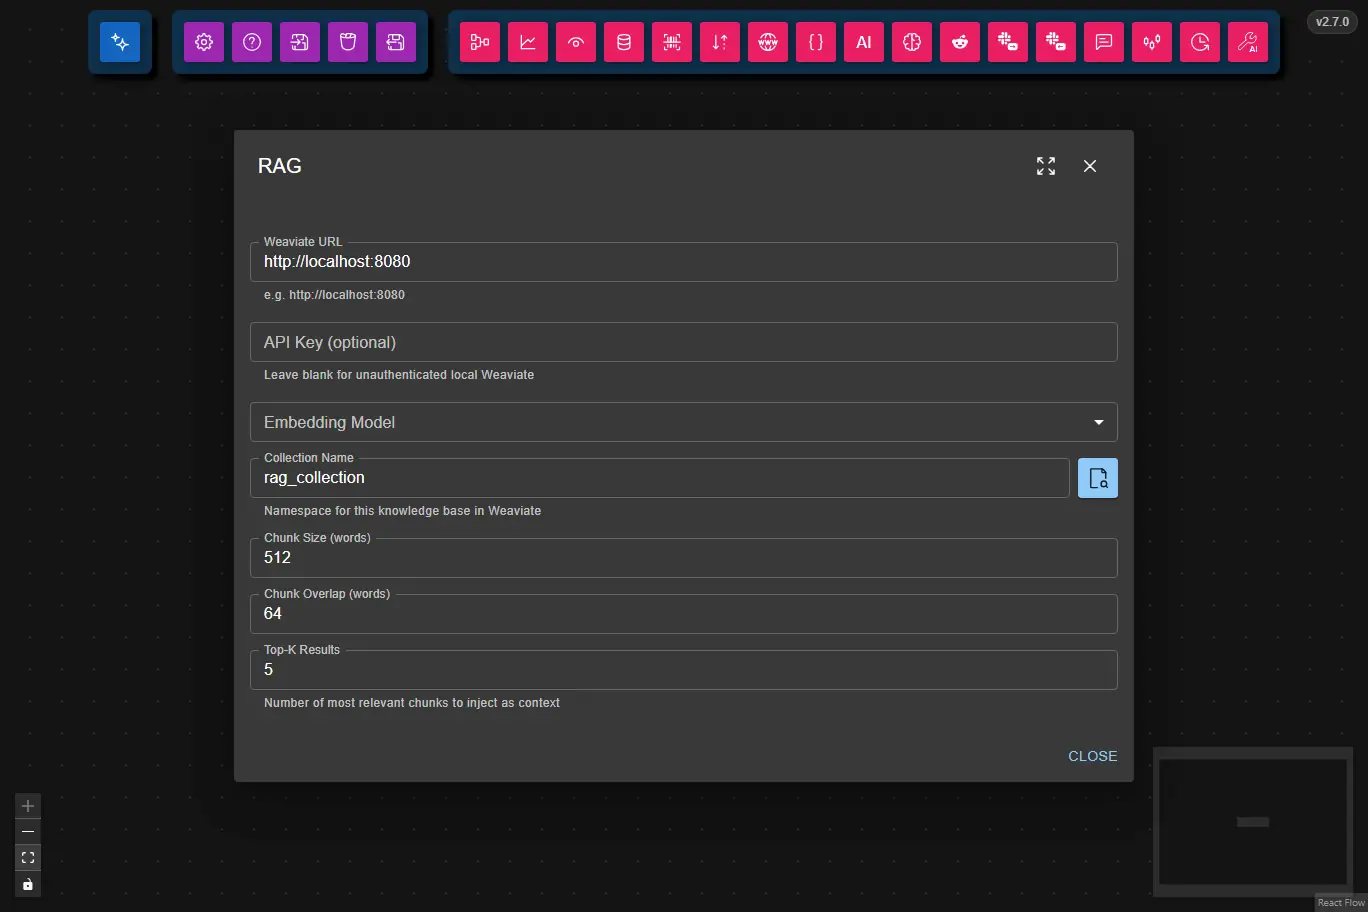Click the CLOSE button in the dialog
This screenshot has width=1368, height=912.
pyautogui.click(x=1092, y=756)
